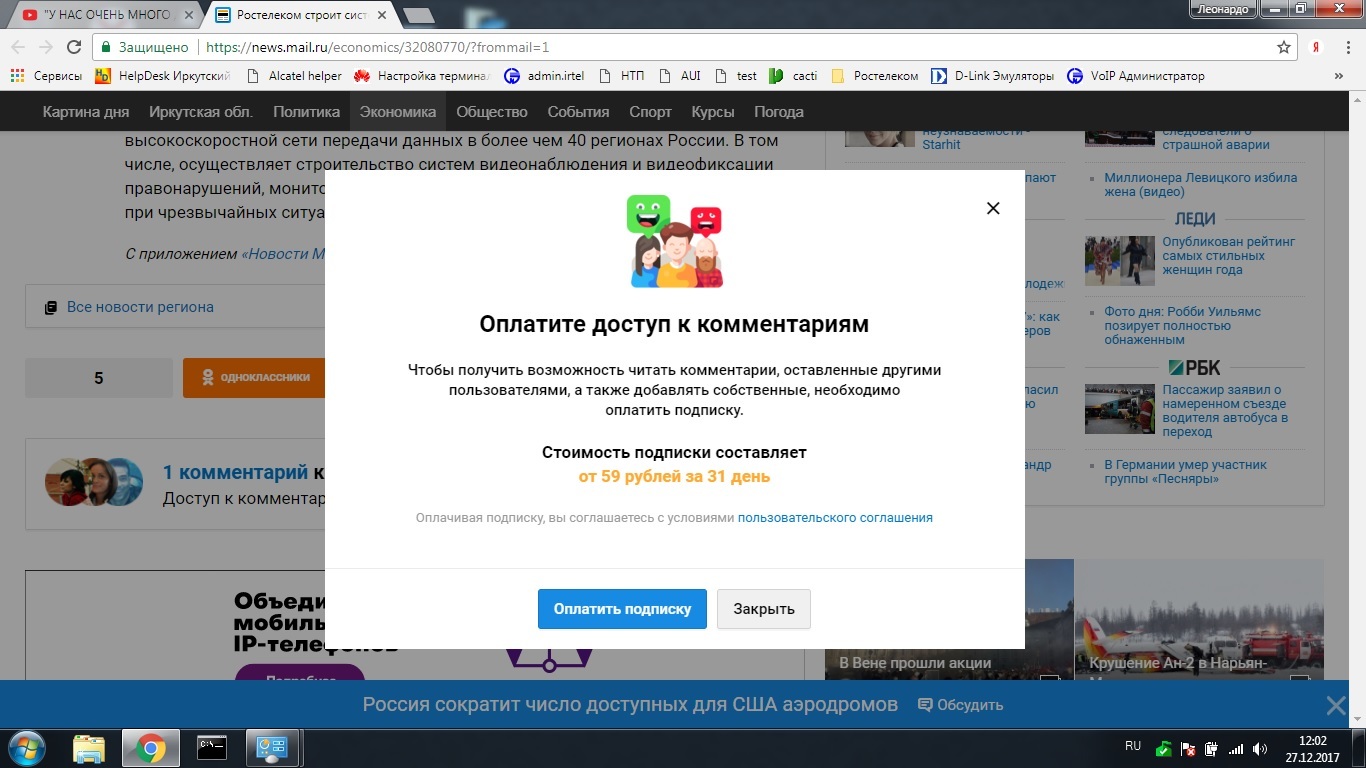Open the 'test' bookmark
Screen dimensions: 1366x768
pos(735,75)
